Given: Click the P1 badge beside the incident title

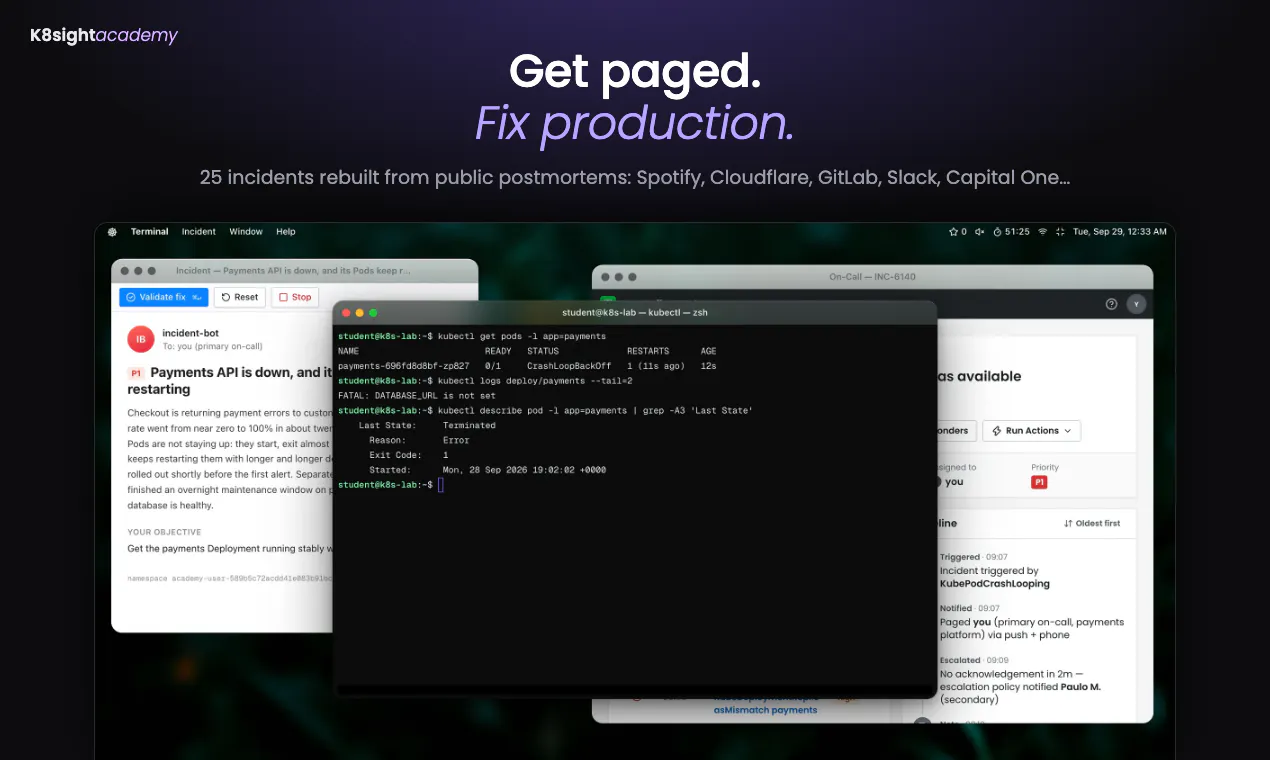Looking at the screenshot, I should [x=136, y=373].
